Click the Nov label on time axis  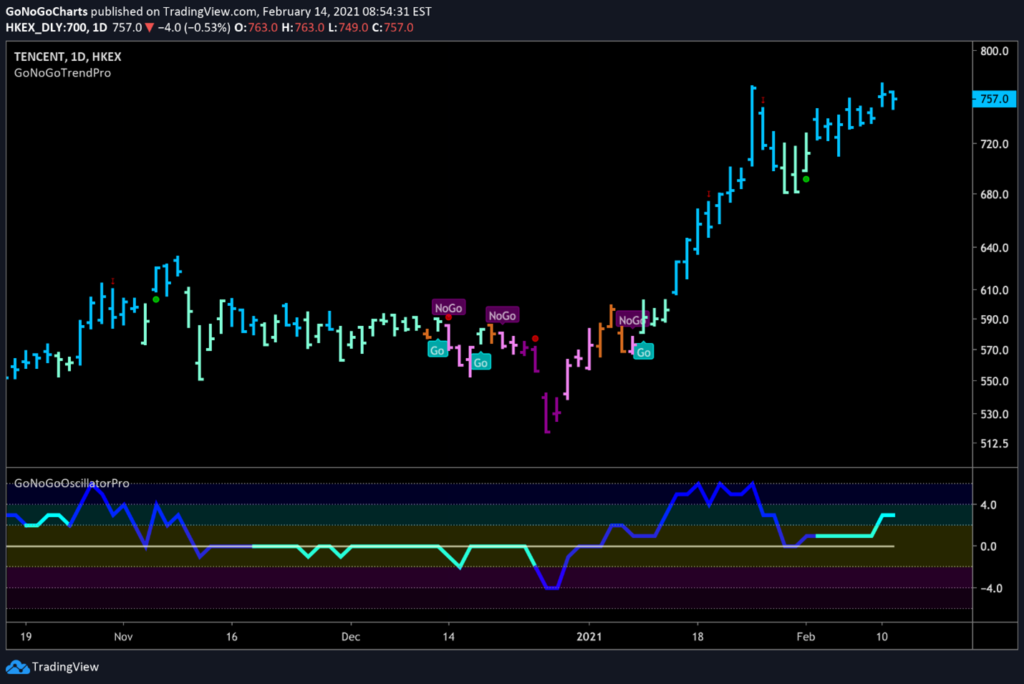123,636
